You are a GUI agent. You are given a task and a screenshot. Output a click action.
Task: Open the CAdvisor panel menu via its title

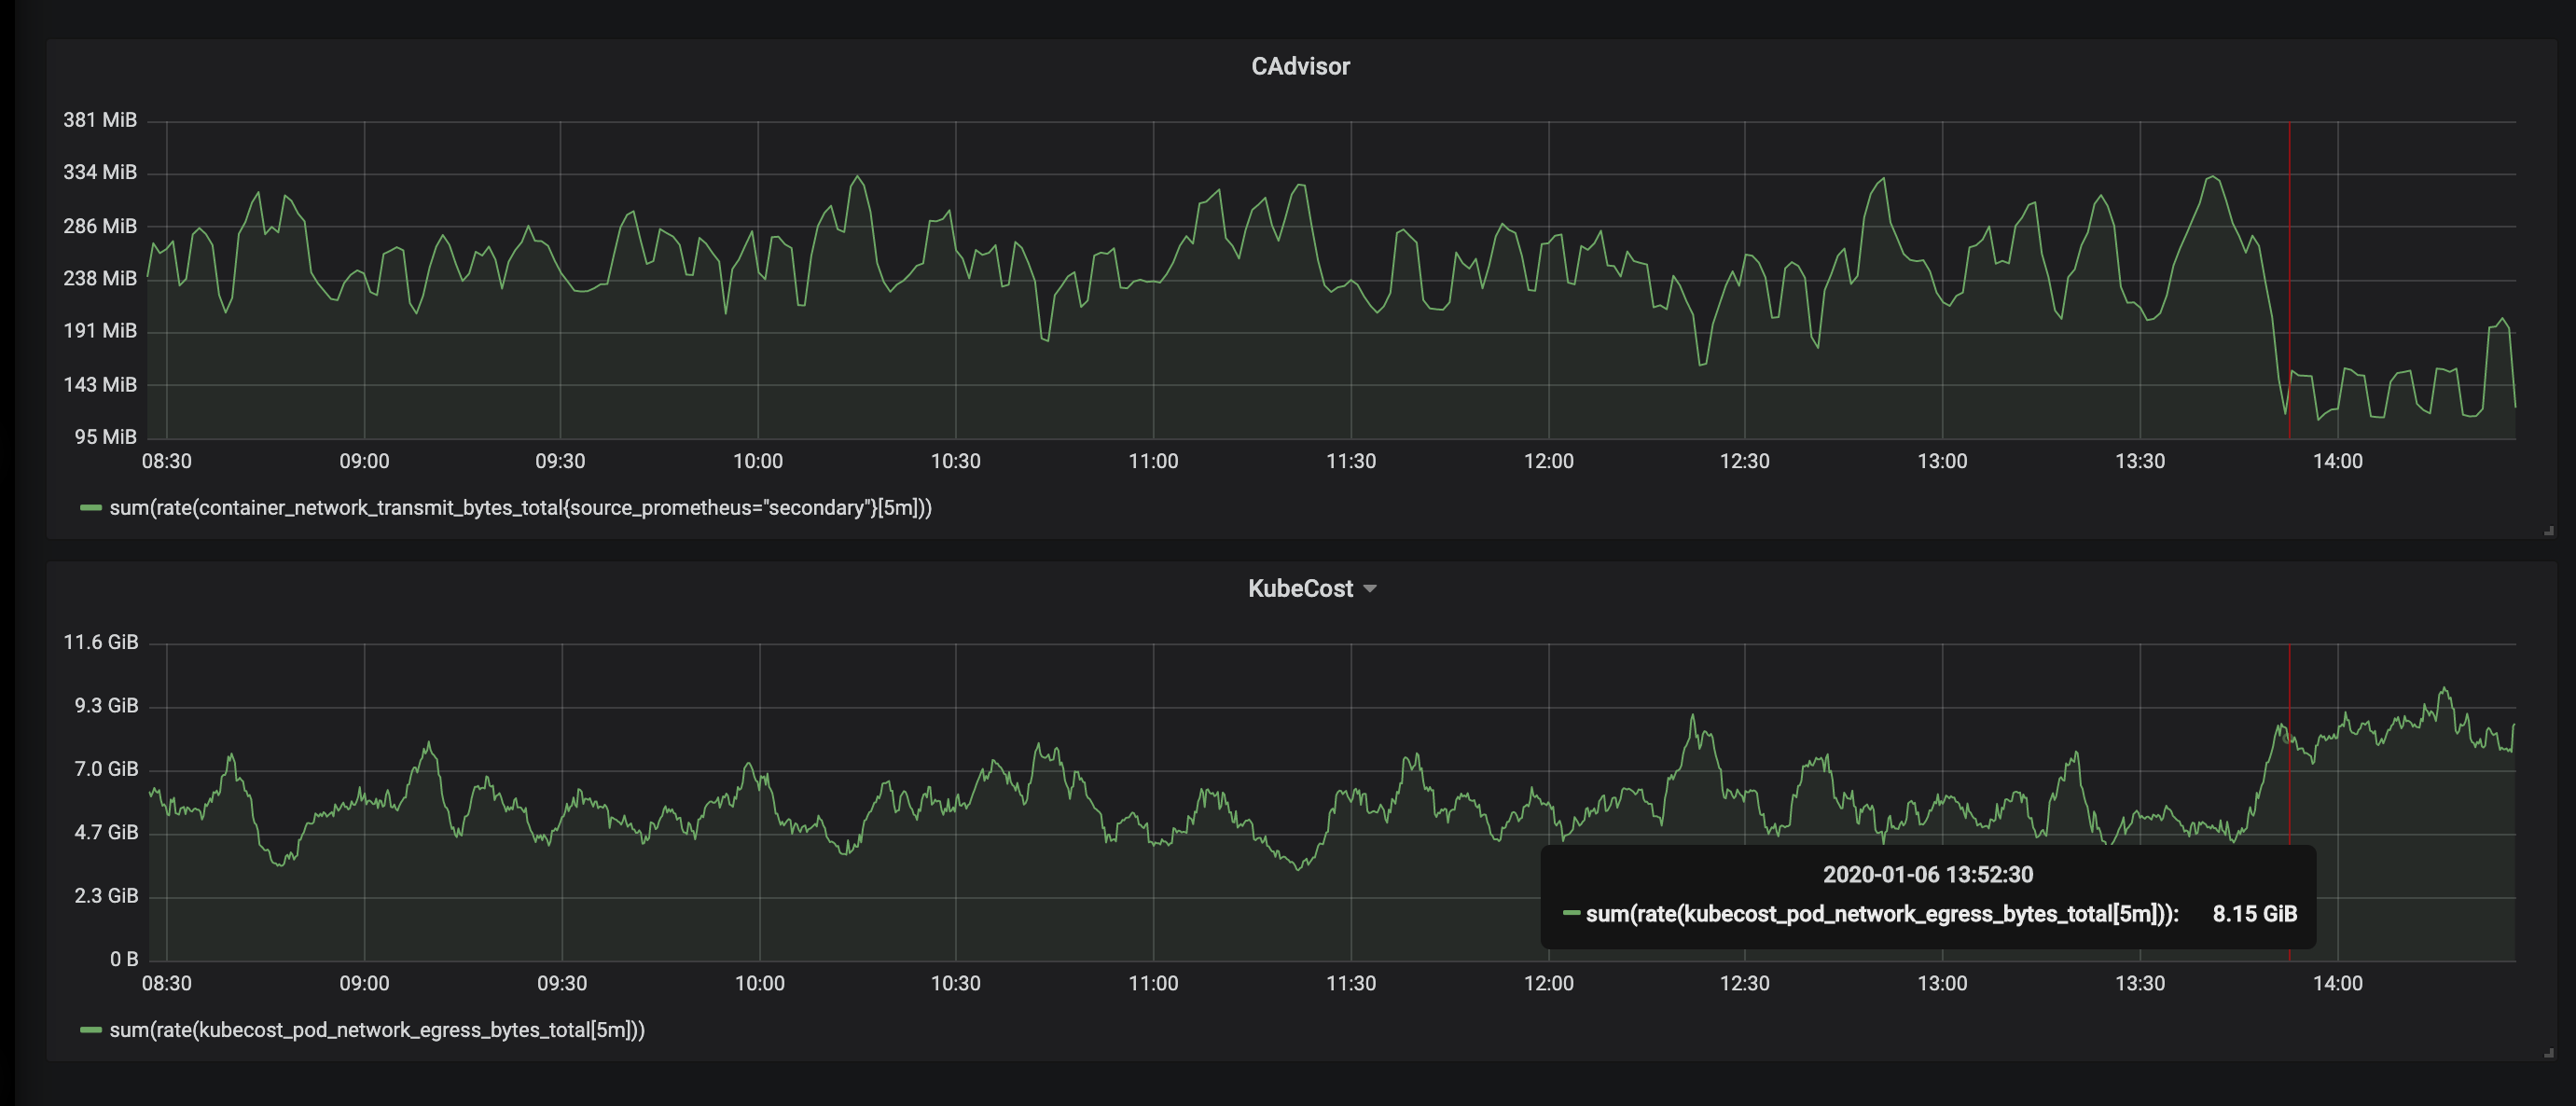pyautogui.click(x=1300, y=66)
